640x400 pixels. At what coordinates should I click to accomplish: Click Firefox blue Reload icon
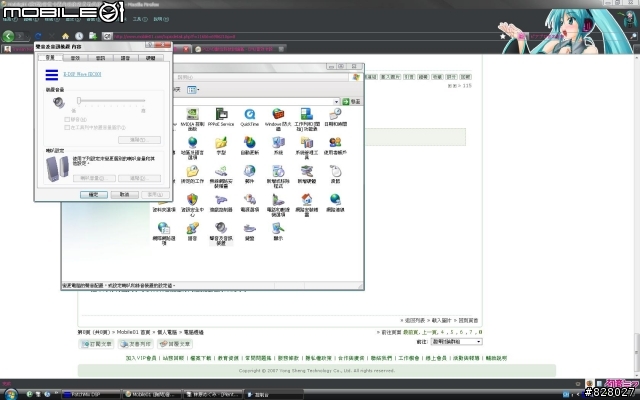(38, 36)
